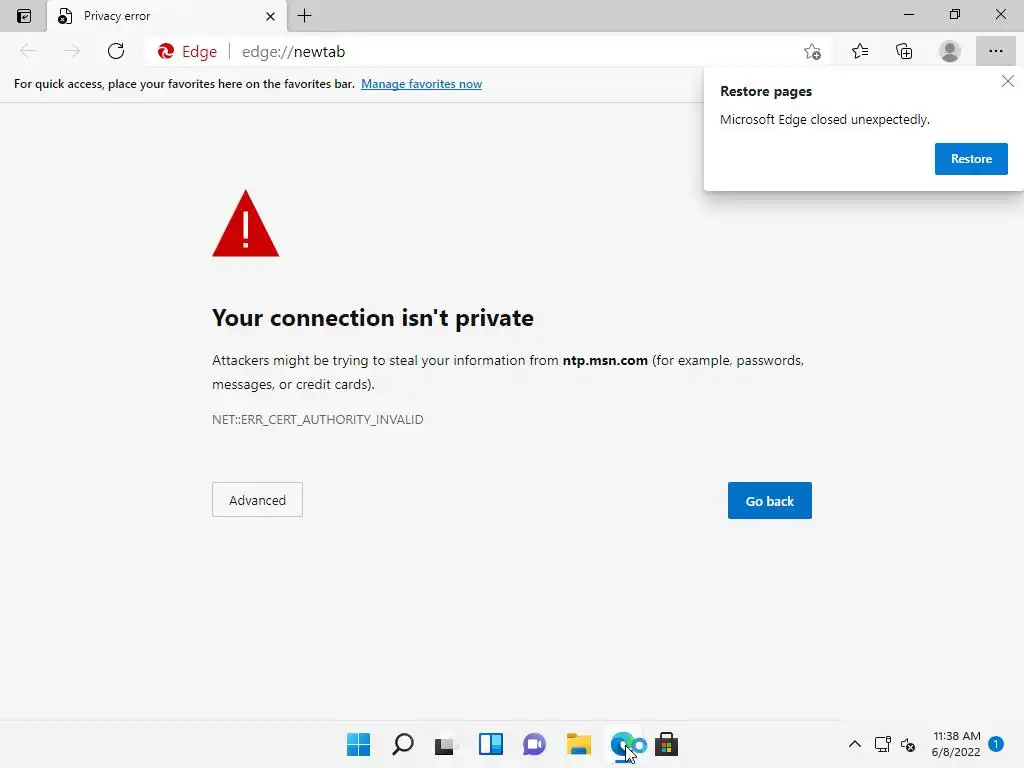Open Microsoft Store from the taskbar
Viewport: 1024px width, 768px height.
click(x=666, y=744)
